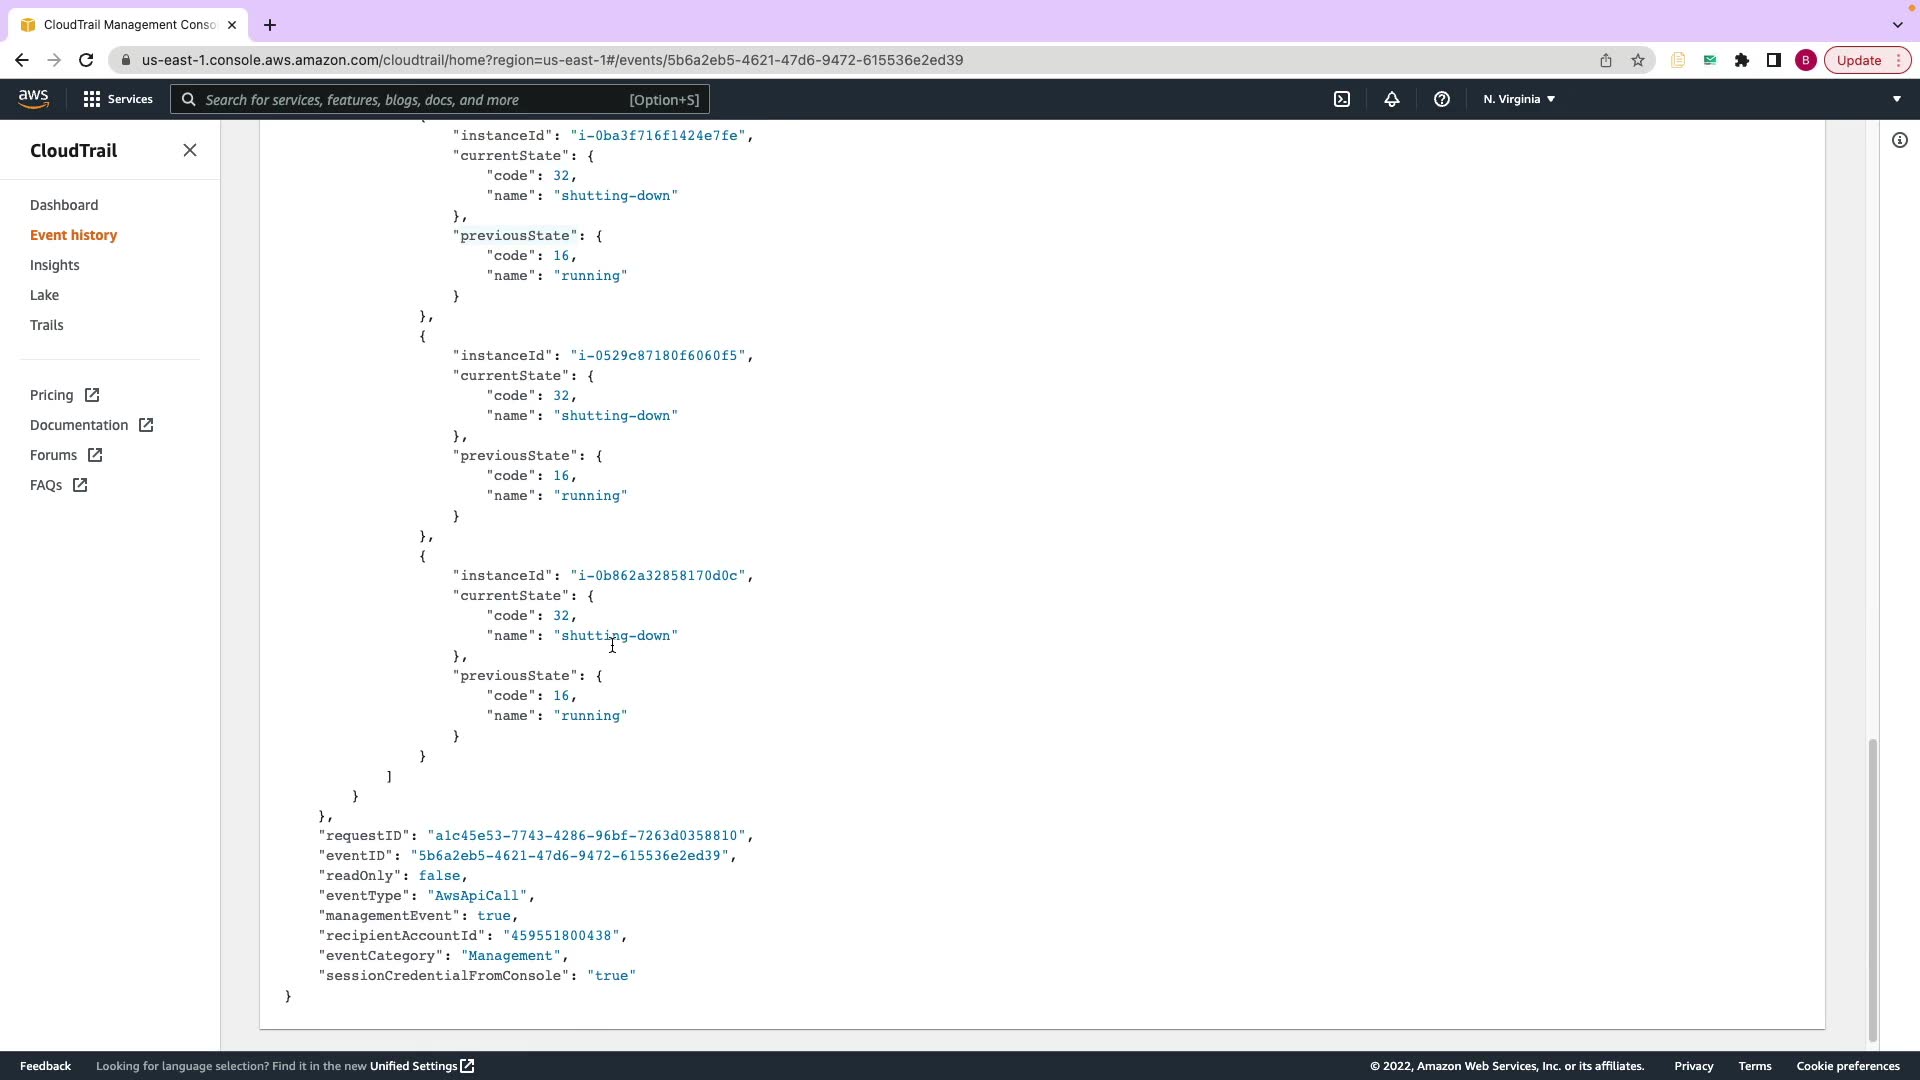Open the browser extensions puzzle icon

point(1741,60)
